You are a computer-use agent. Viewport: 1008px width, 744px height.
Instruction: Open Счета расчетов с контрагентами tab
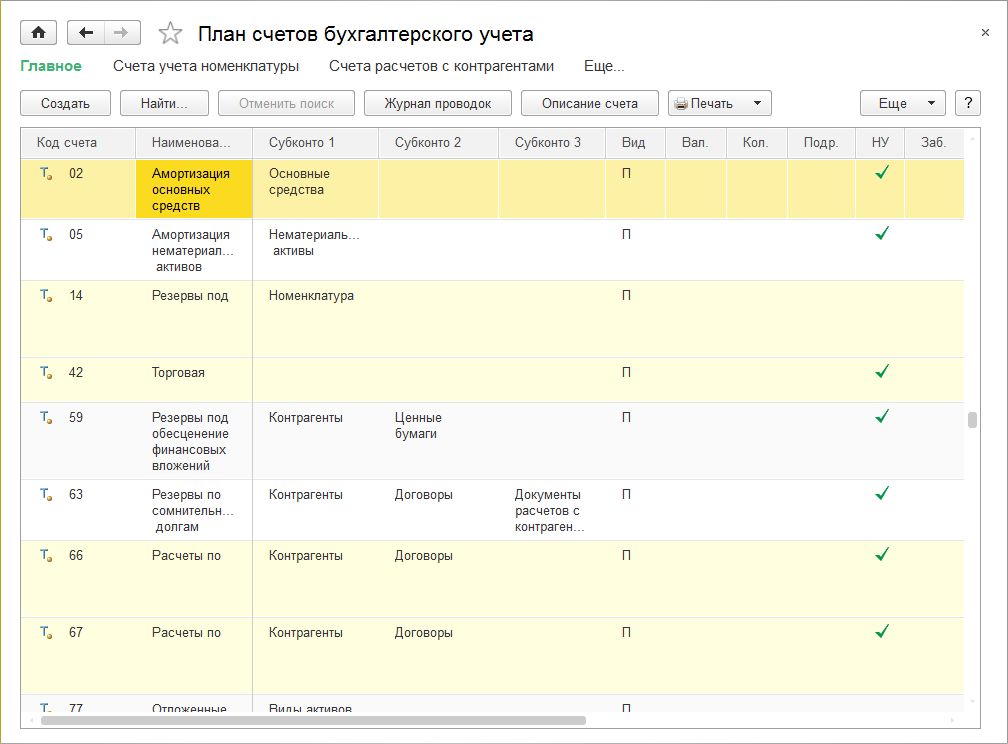(x=441, y=66)
